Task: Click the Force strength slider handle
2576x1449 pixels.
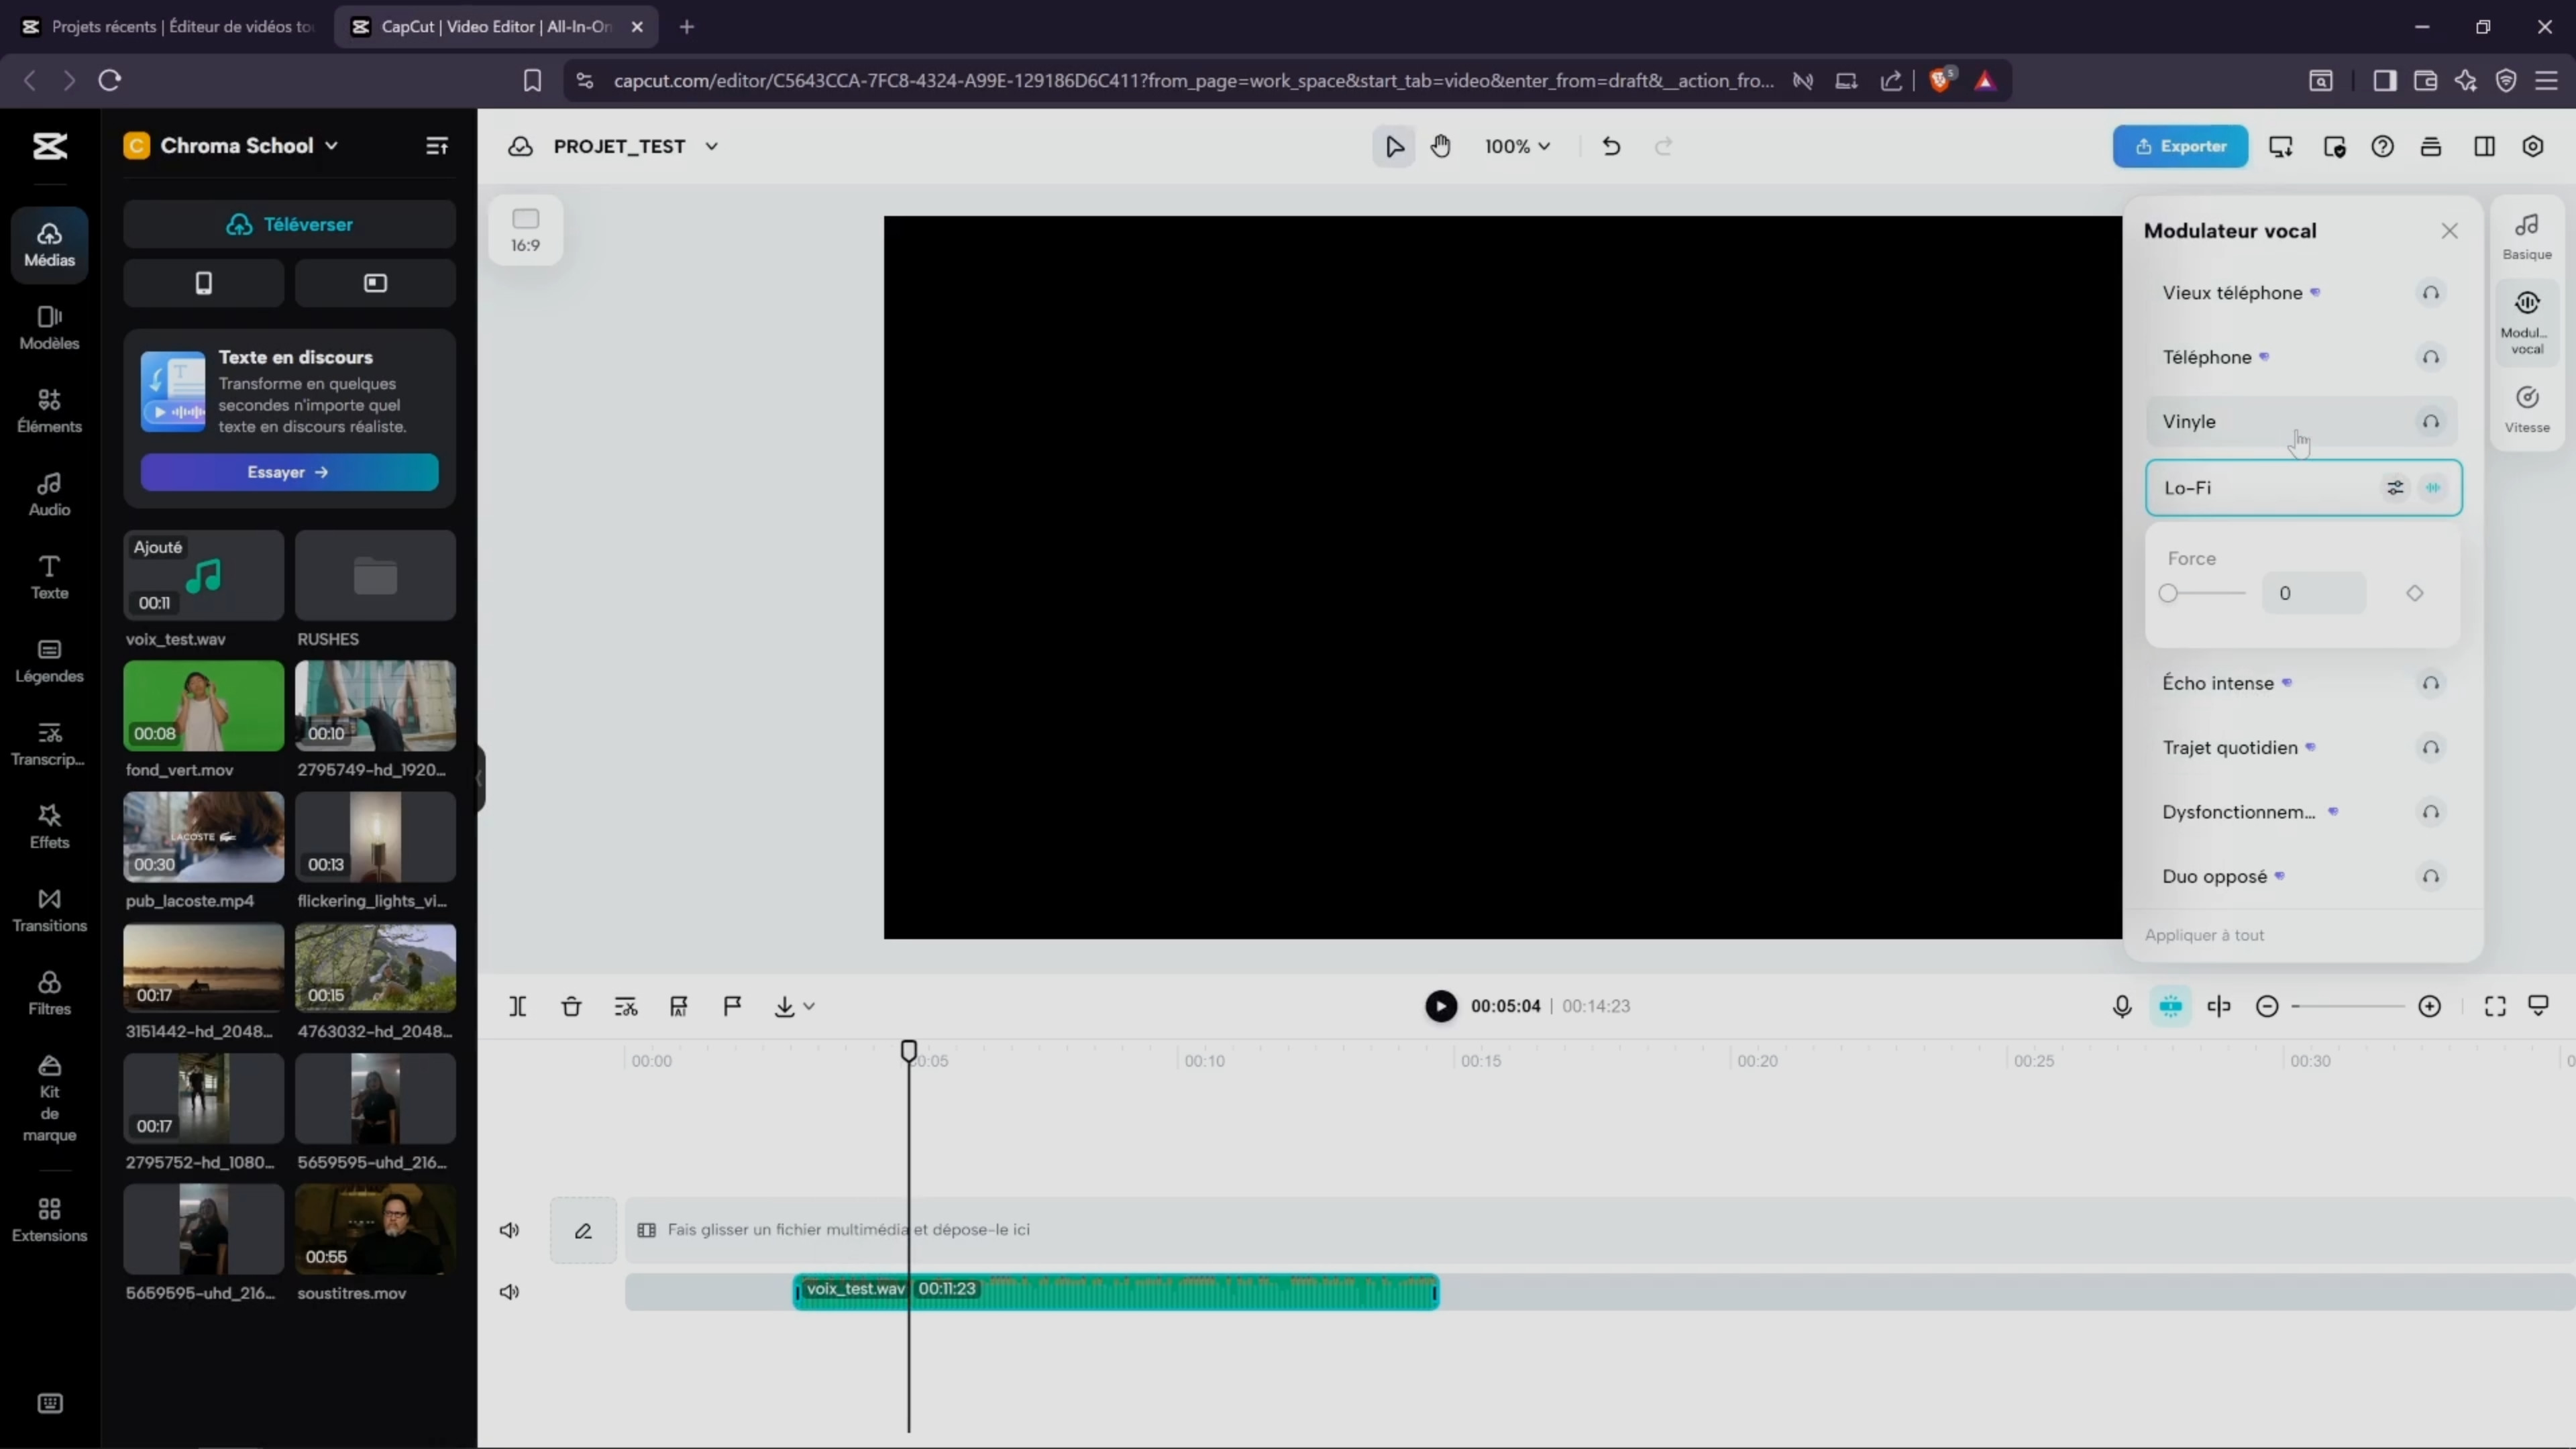Action: (x=2167, y=593)
